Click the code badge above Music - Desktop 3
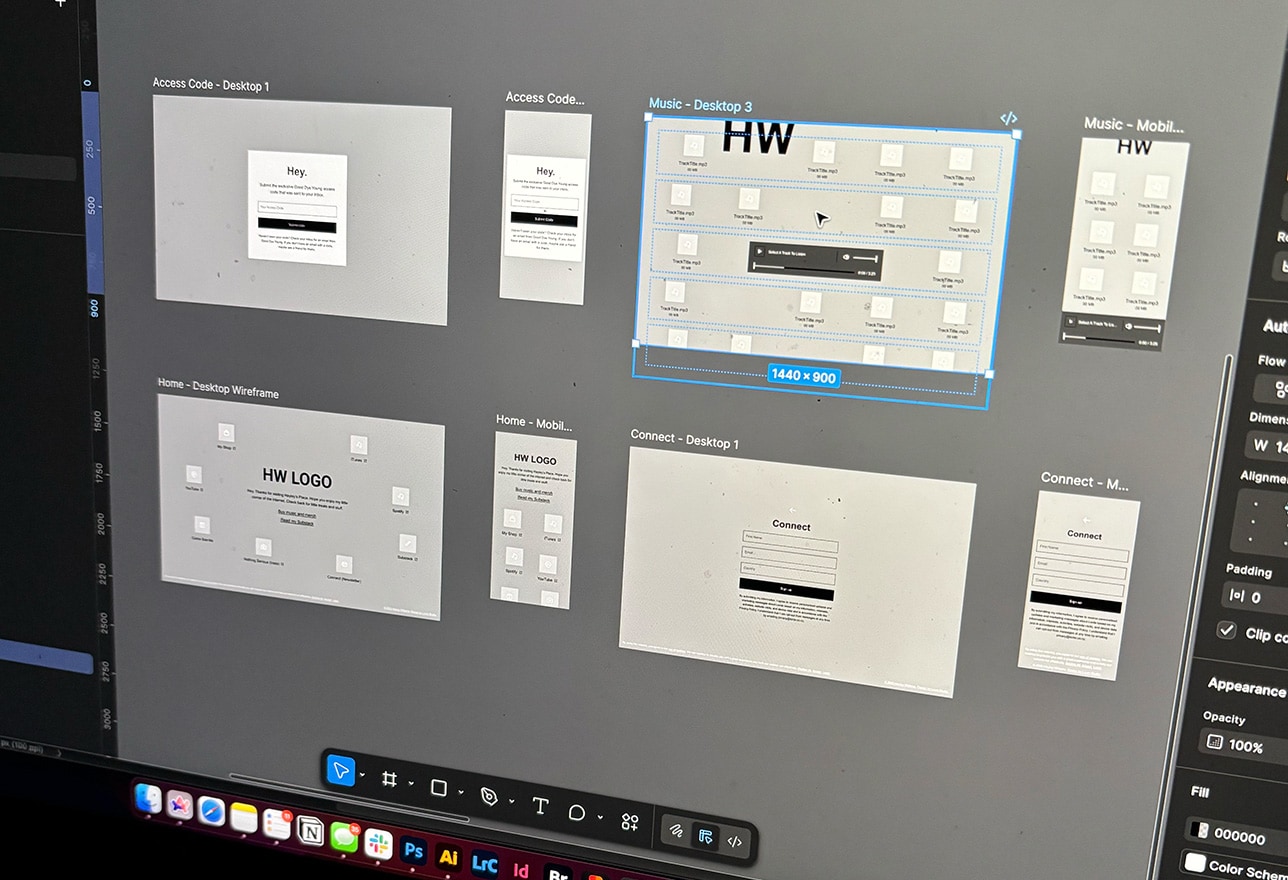Screen dimensions: 1288x880 (1009, 118)
